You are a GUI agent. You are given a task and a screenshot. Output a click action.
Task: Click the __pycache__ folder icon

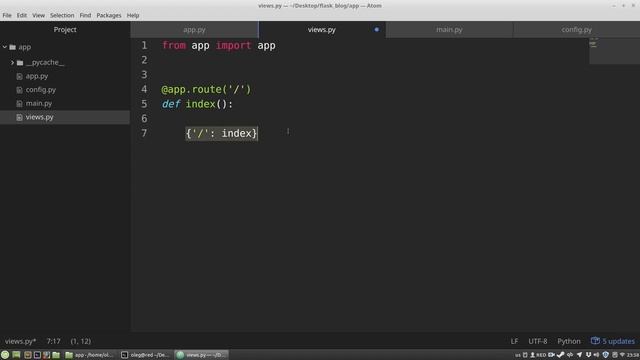click(20, 62)
